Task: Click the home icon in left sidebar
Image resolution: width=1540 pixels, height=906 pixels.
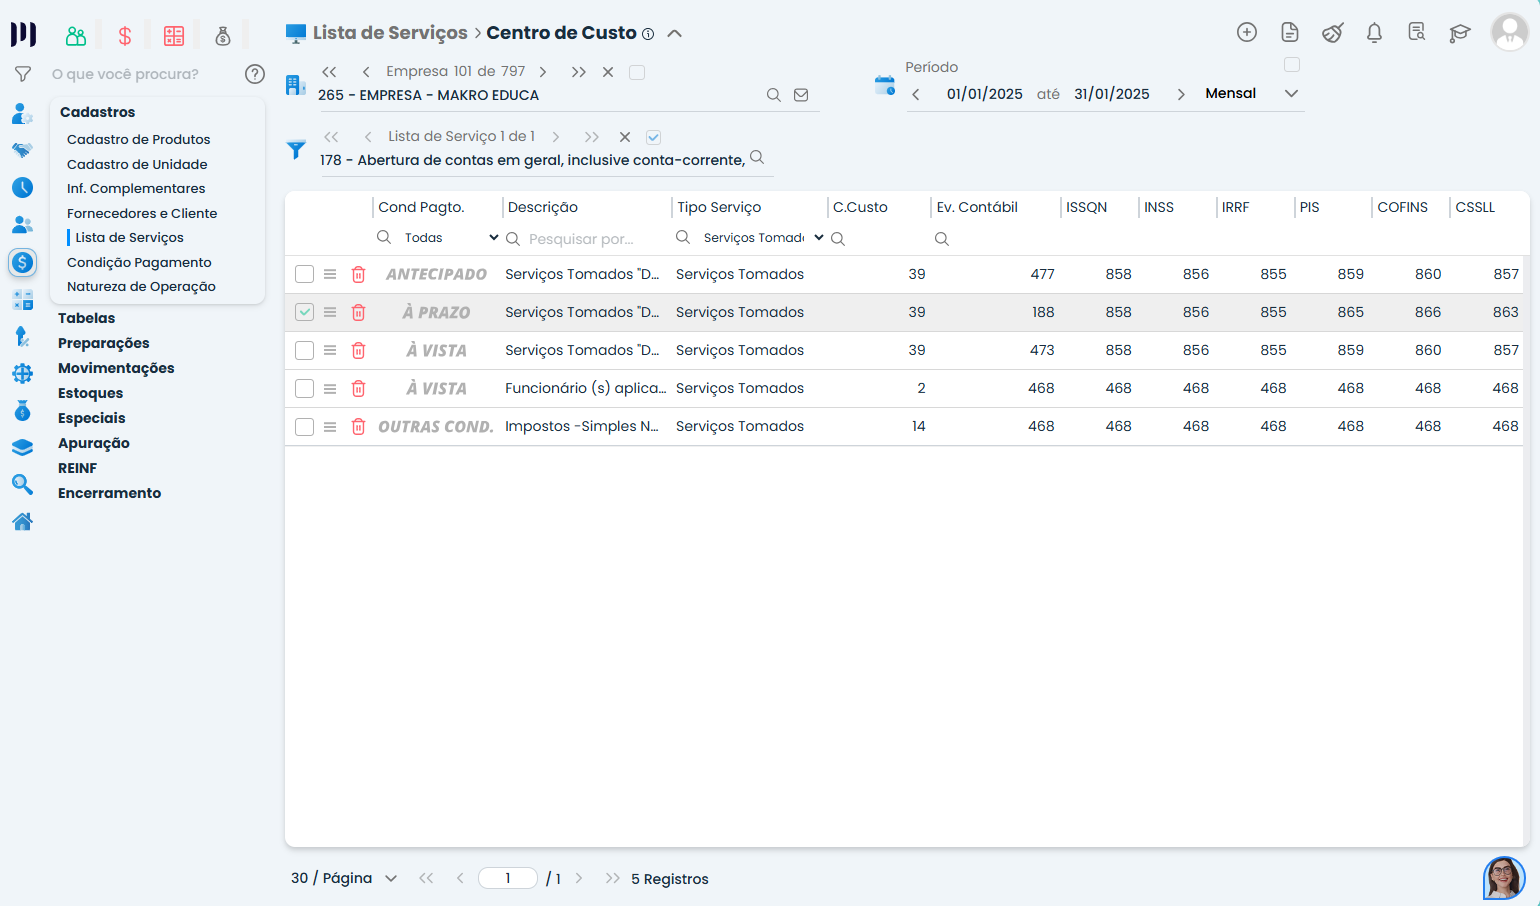Action: coord(22,521)
